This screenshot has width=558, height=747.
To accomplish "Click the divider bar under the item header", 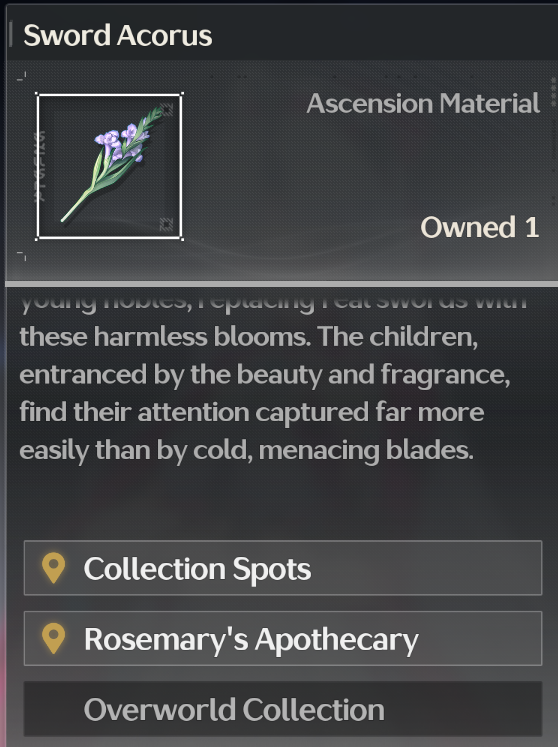I will (281, 284).
